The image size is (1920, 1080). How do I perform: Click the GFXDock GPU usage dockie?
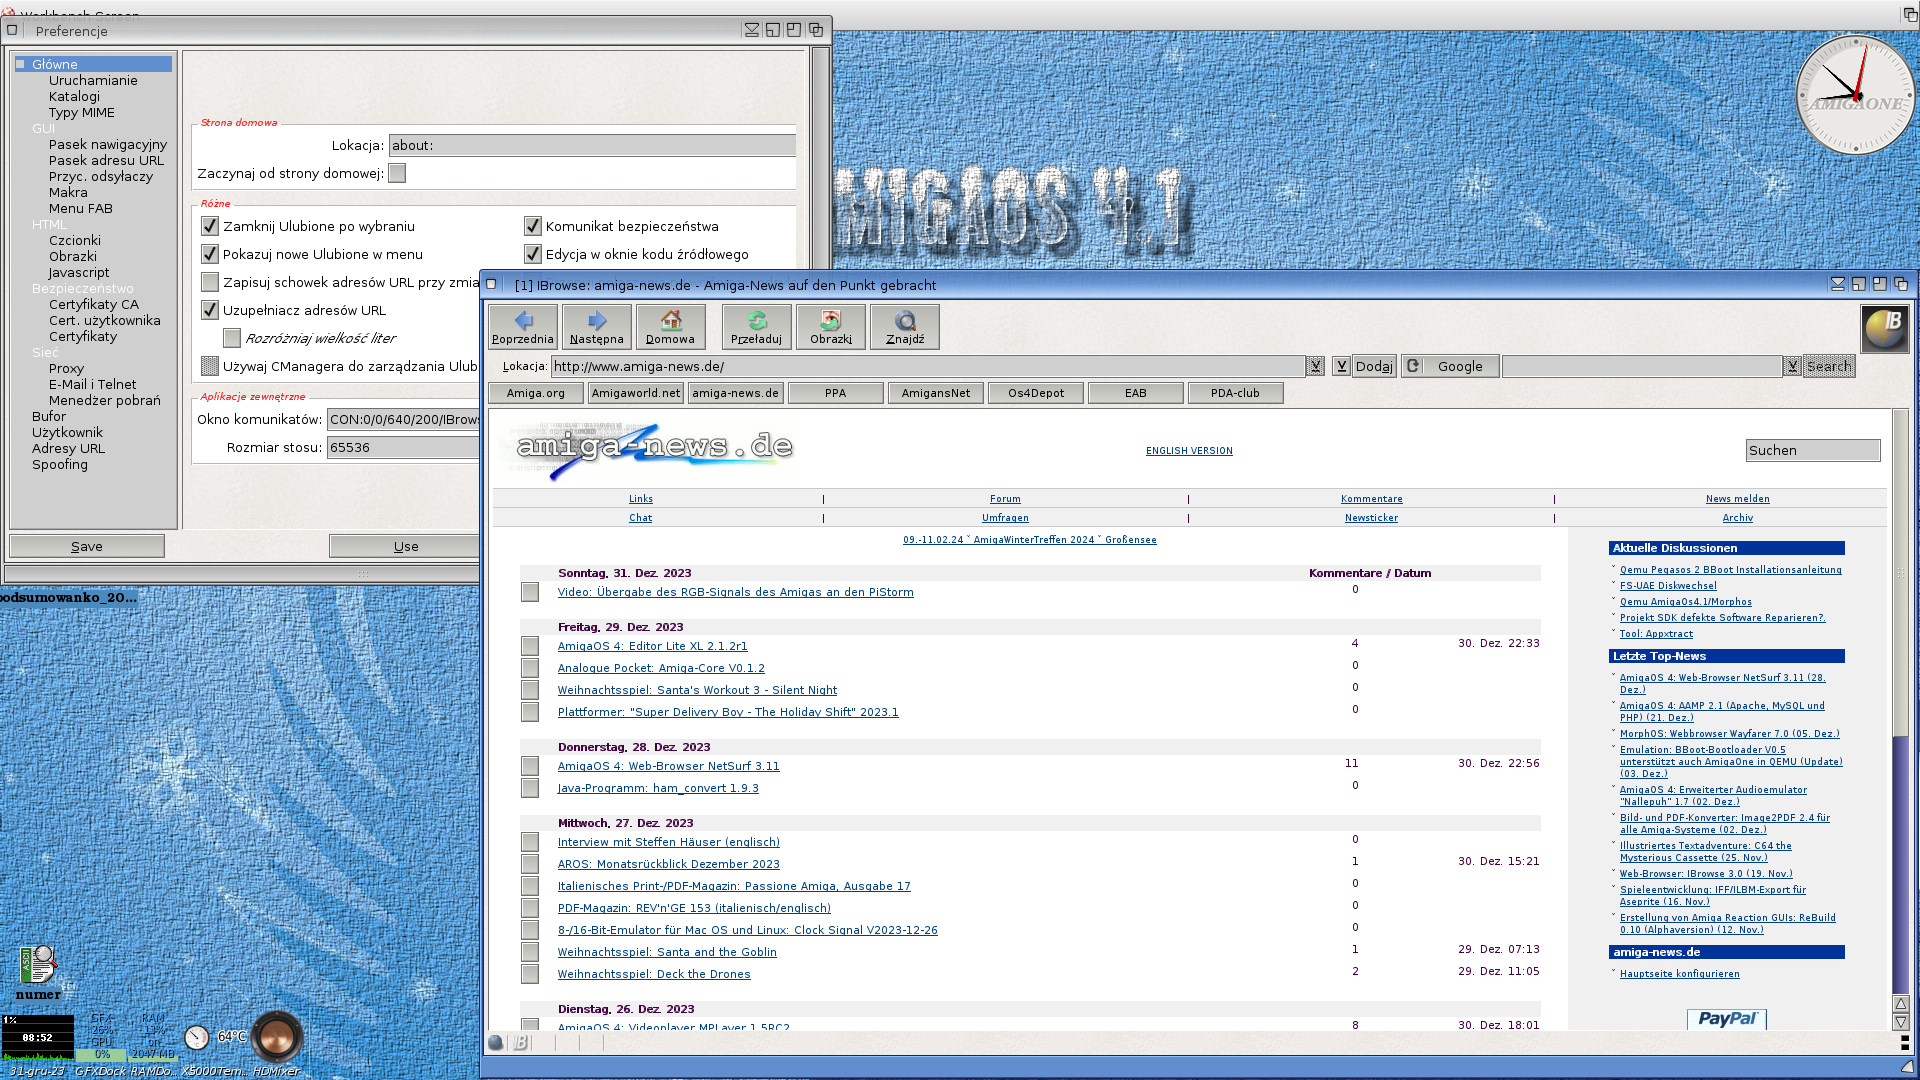(x=101, y=1038)
